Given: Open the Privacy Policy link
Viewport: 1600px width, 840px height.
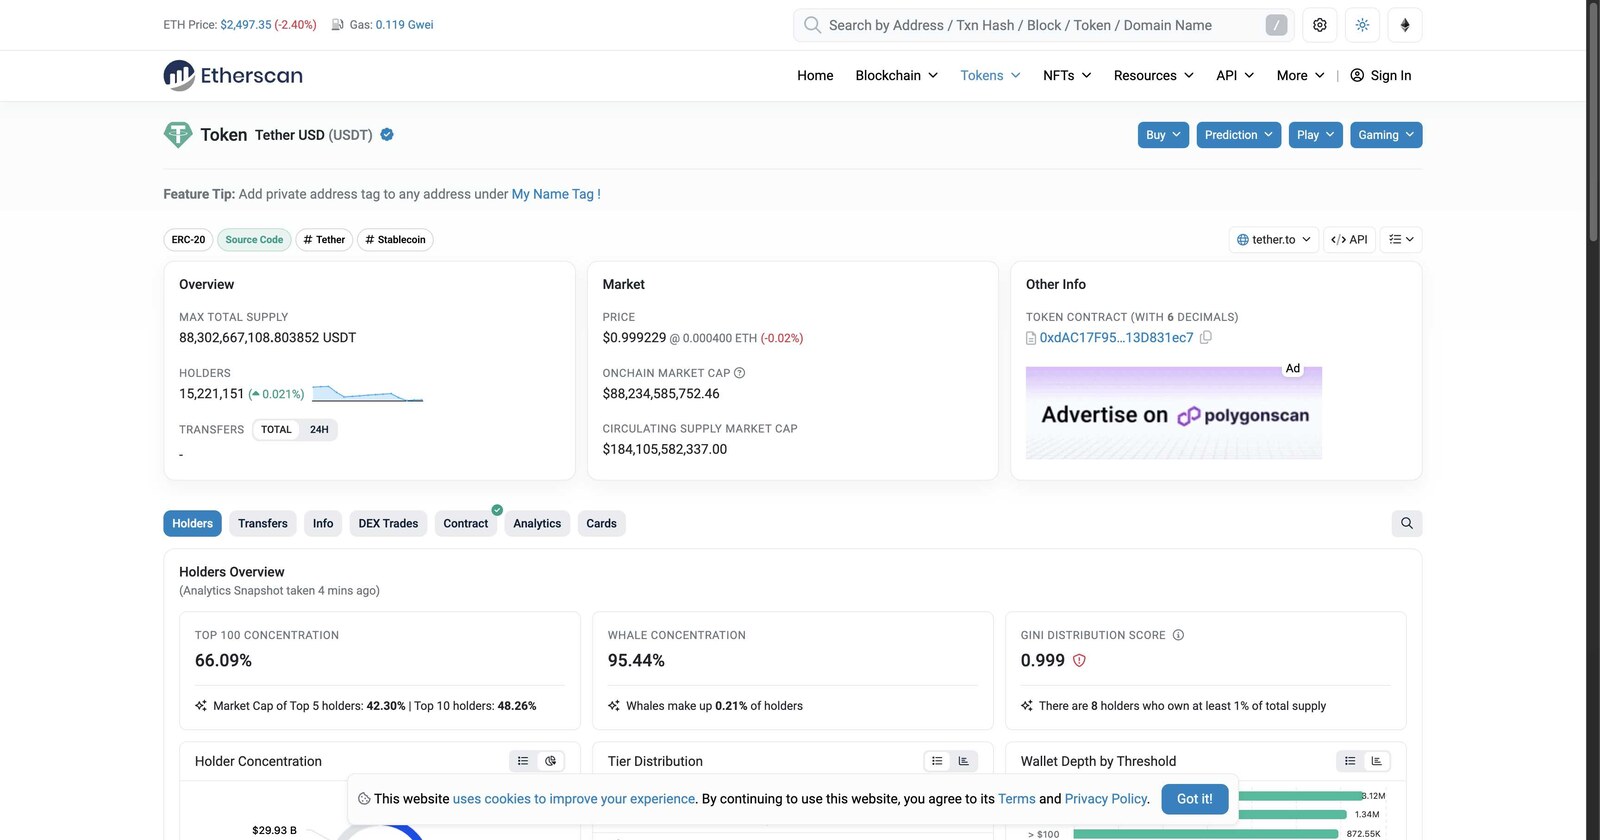Looking at the screenshot, I should pos(1106,799).
